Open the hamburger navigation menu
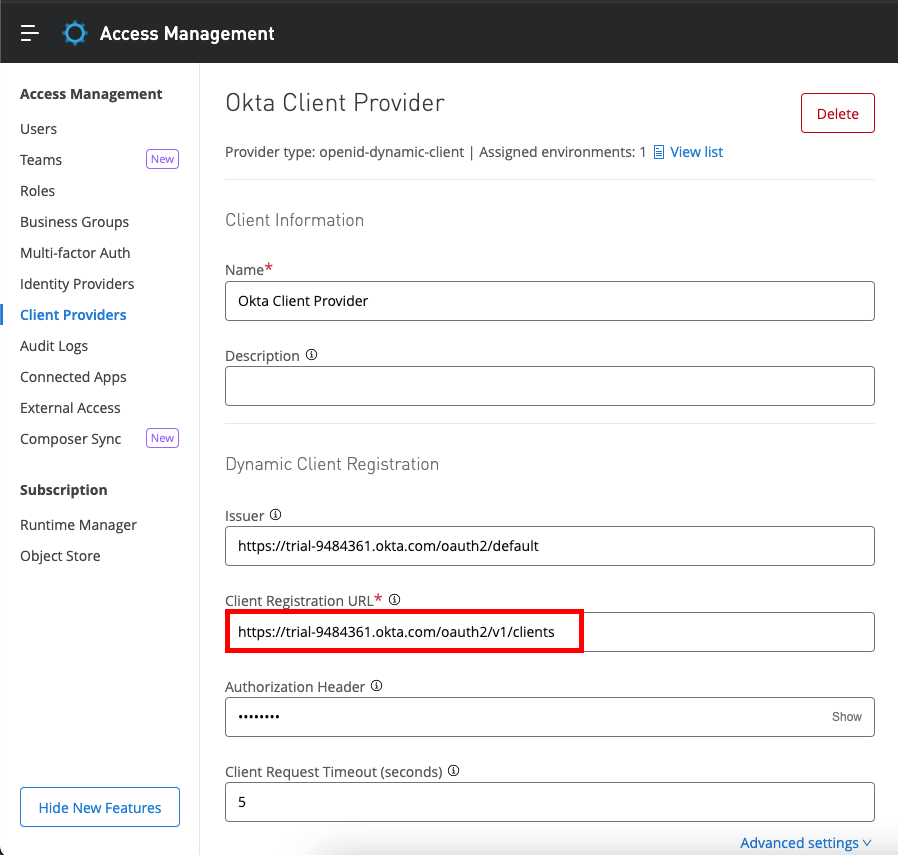This screenshot has width=898, height=855. [x=30, y=33]
